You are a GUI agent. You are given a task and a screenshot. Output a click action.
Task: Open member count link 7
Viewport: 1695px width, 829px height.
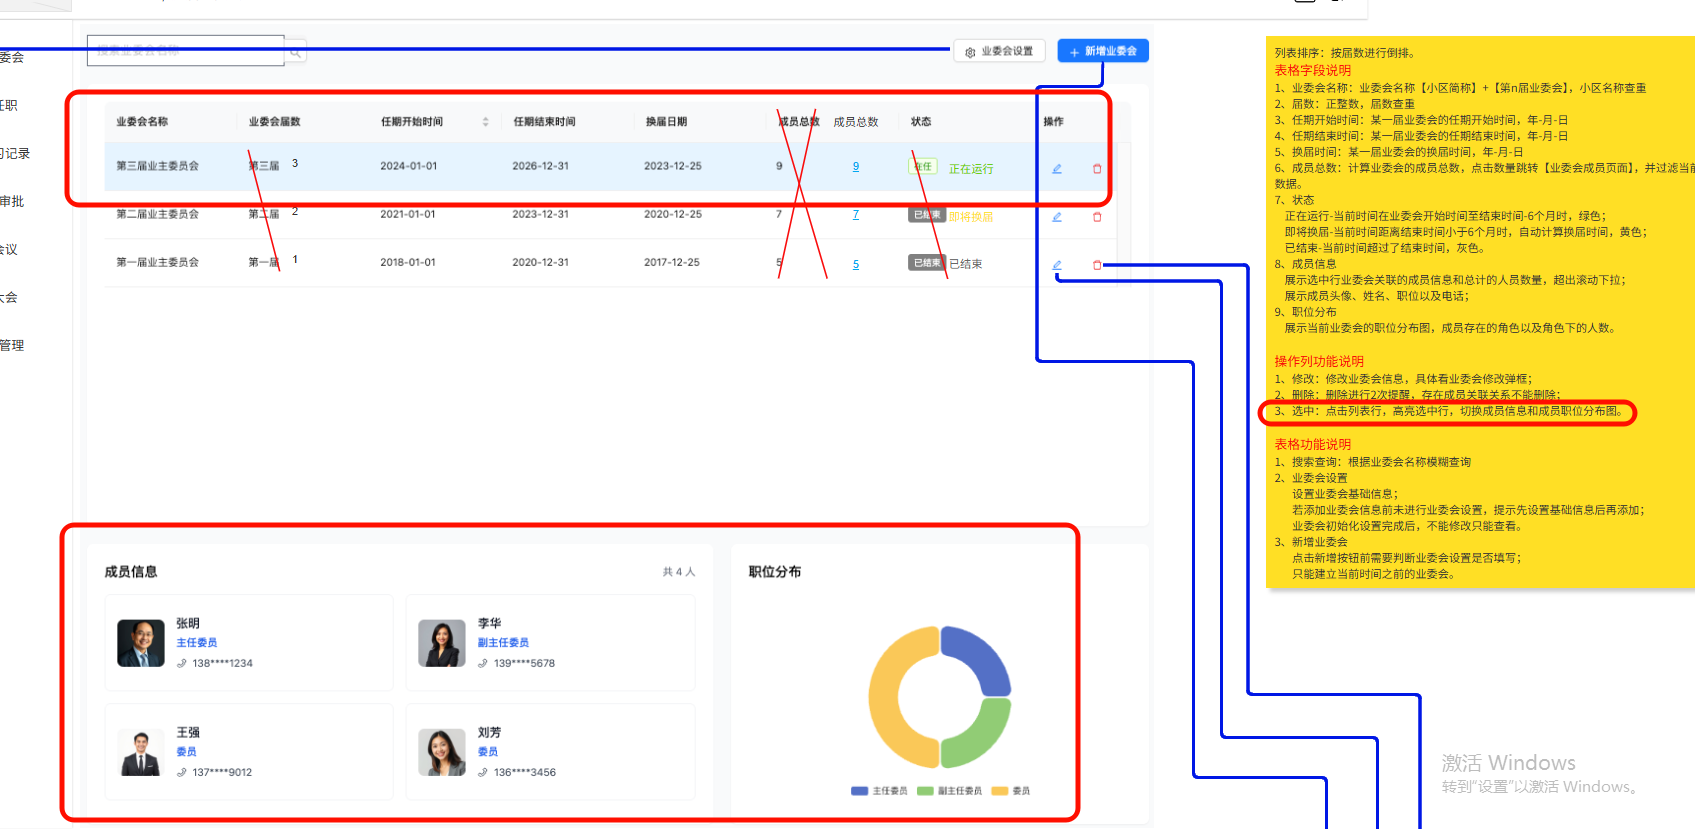[855, 215]
